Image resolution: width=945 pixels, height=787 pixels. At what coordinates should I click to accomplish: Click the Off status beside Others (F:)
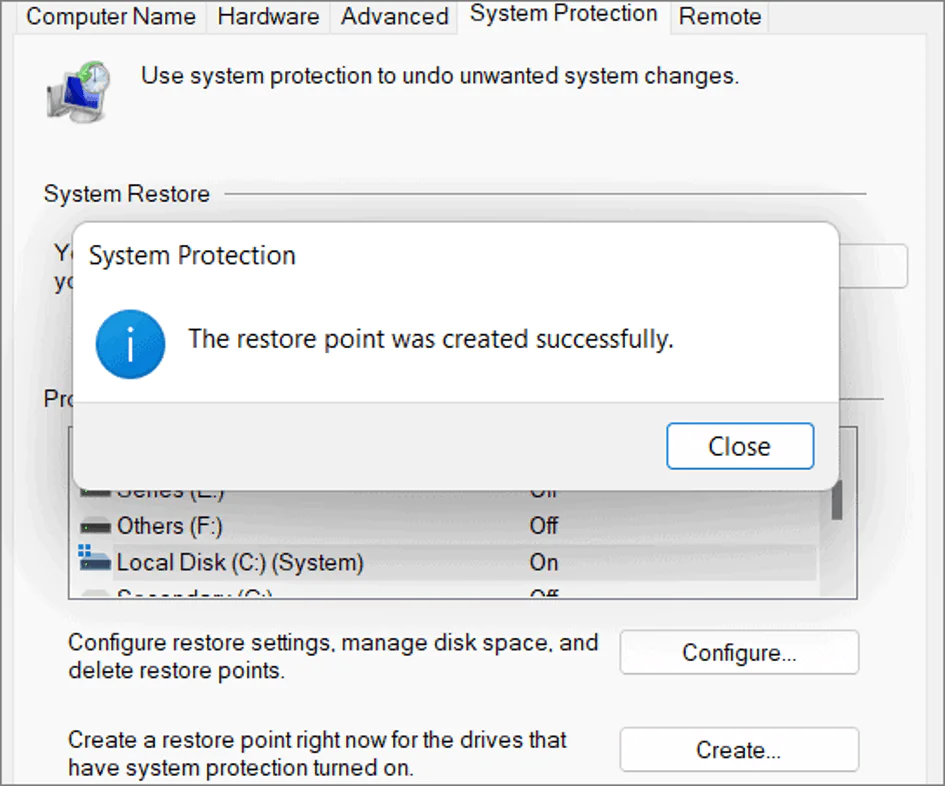(x=544, y=526)
